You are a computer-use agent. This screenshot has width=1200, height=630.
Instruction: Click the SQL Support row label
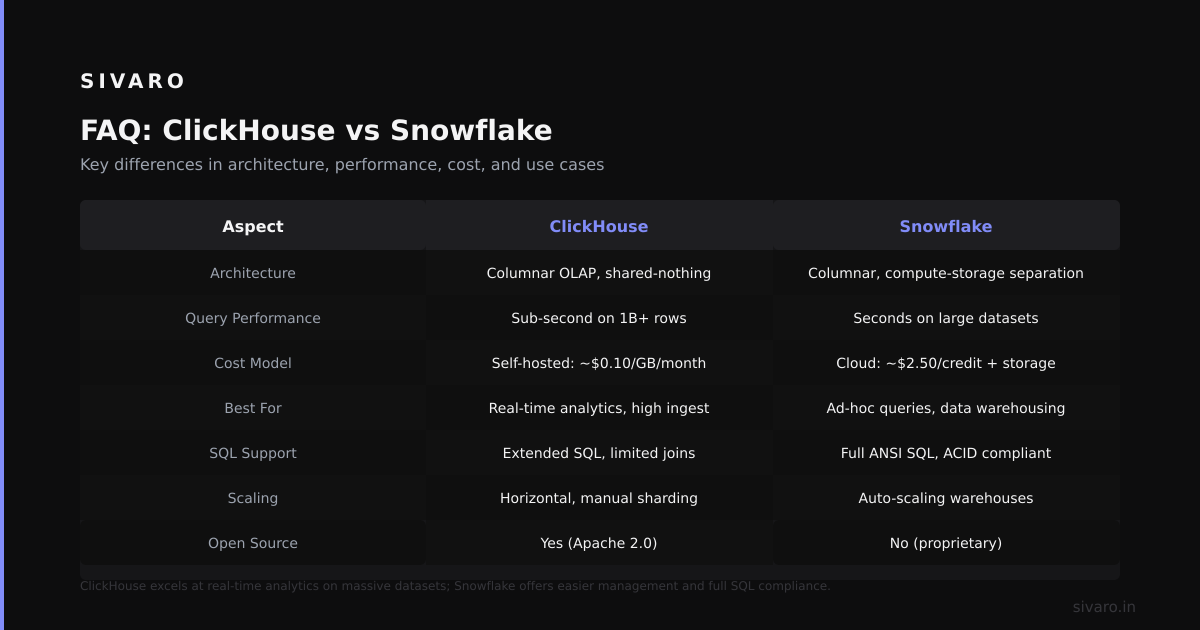tap(253, 453)
